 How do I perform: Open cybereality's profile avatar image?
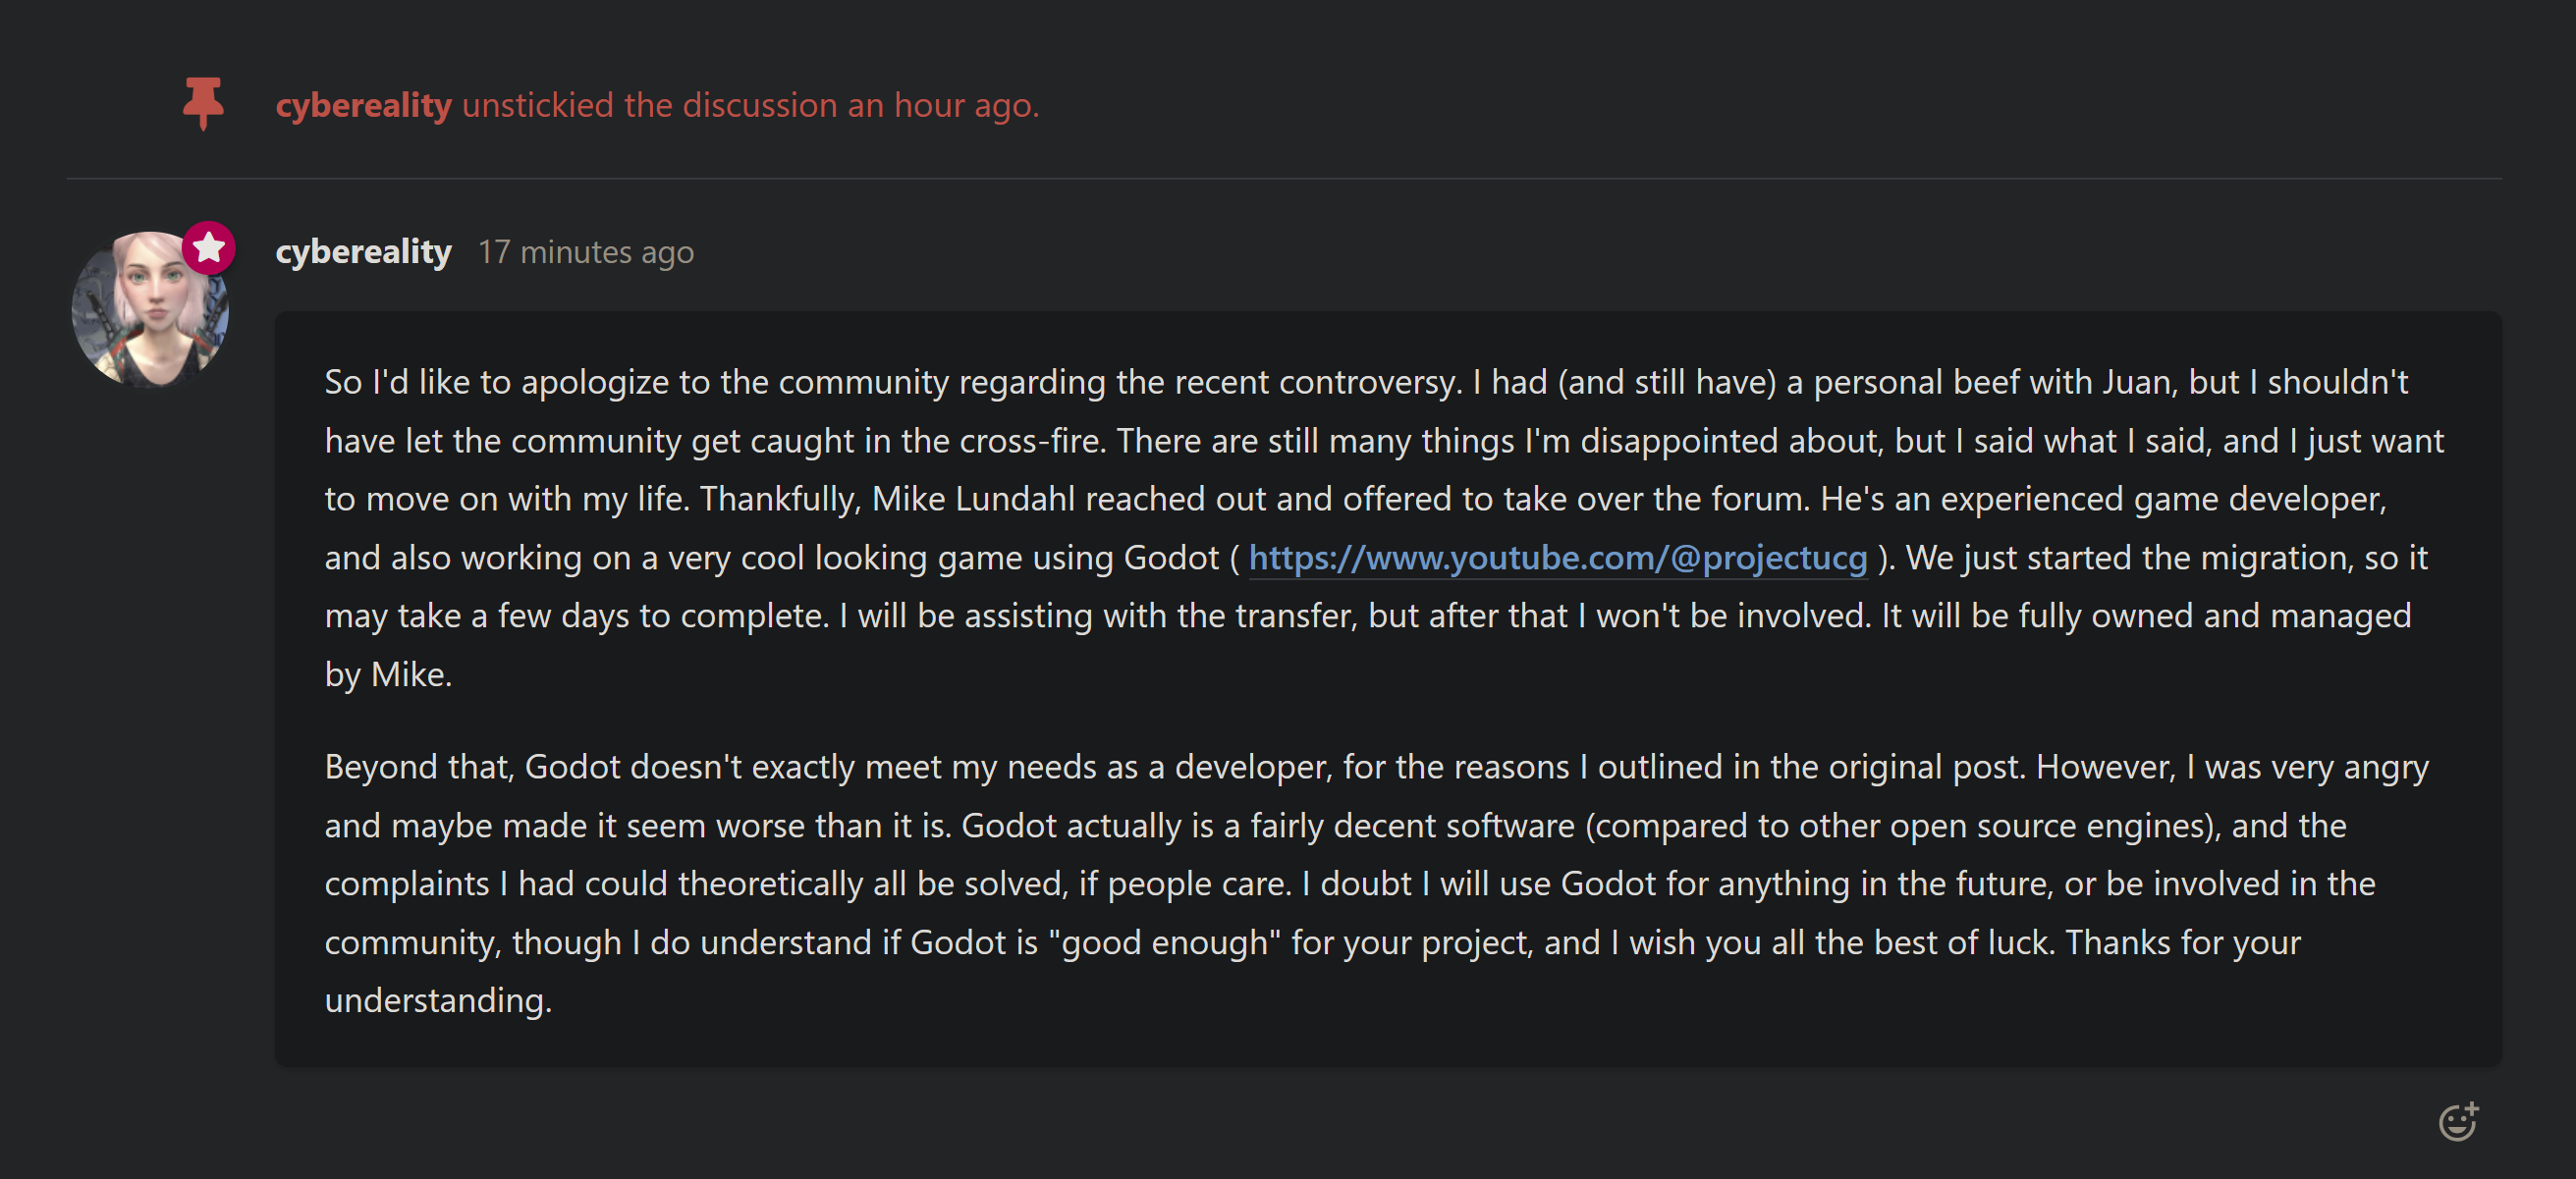[x=150, y=310]
